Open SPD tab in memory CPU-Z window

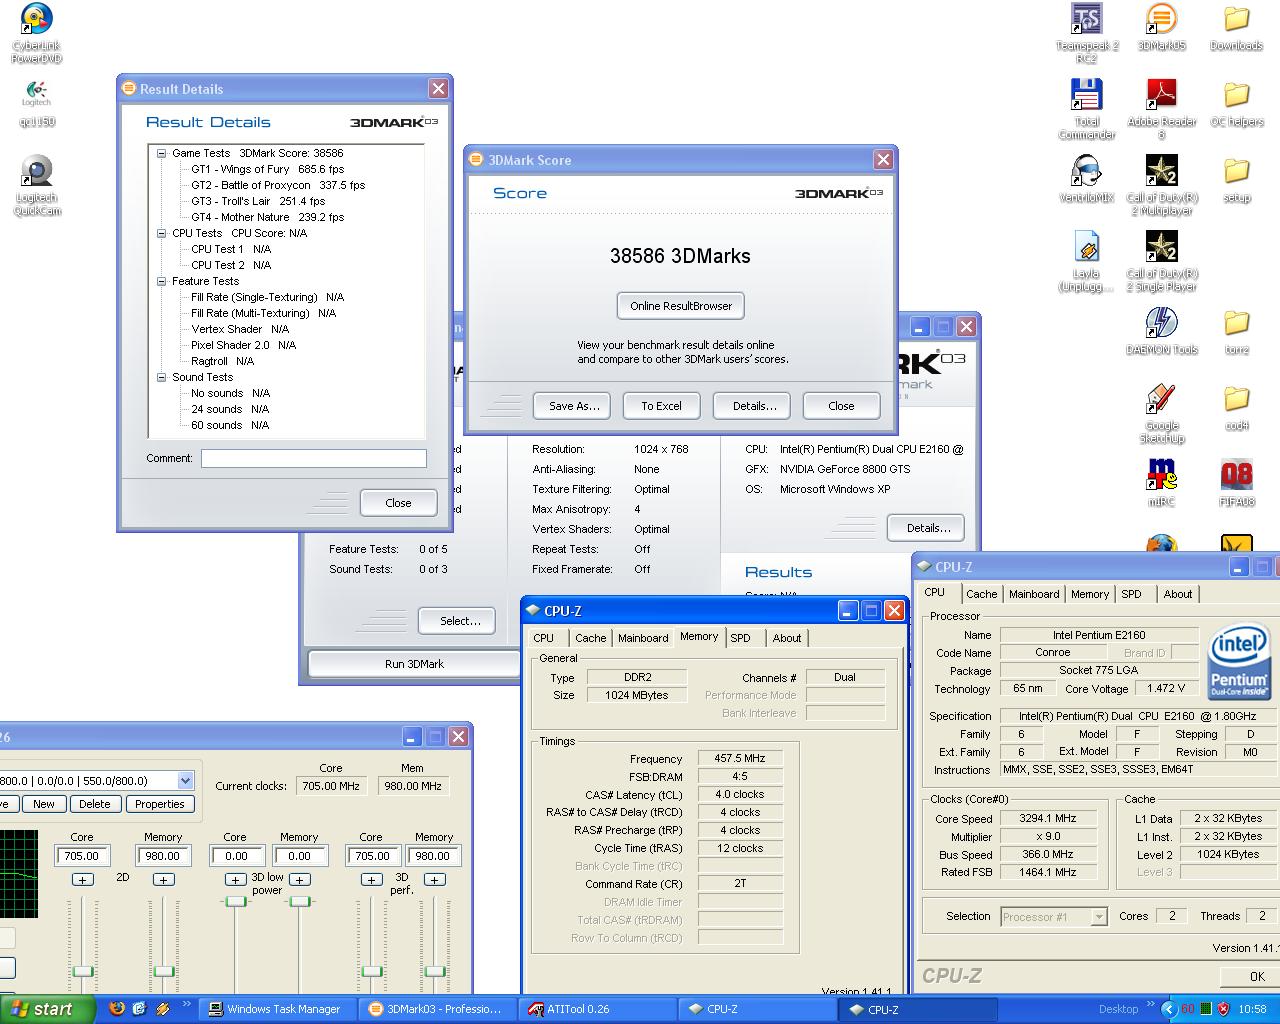[x=740, y=638]
